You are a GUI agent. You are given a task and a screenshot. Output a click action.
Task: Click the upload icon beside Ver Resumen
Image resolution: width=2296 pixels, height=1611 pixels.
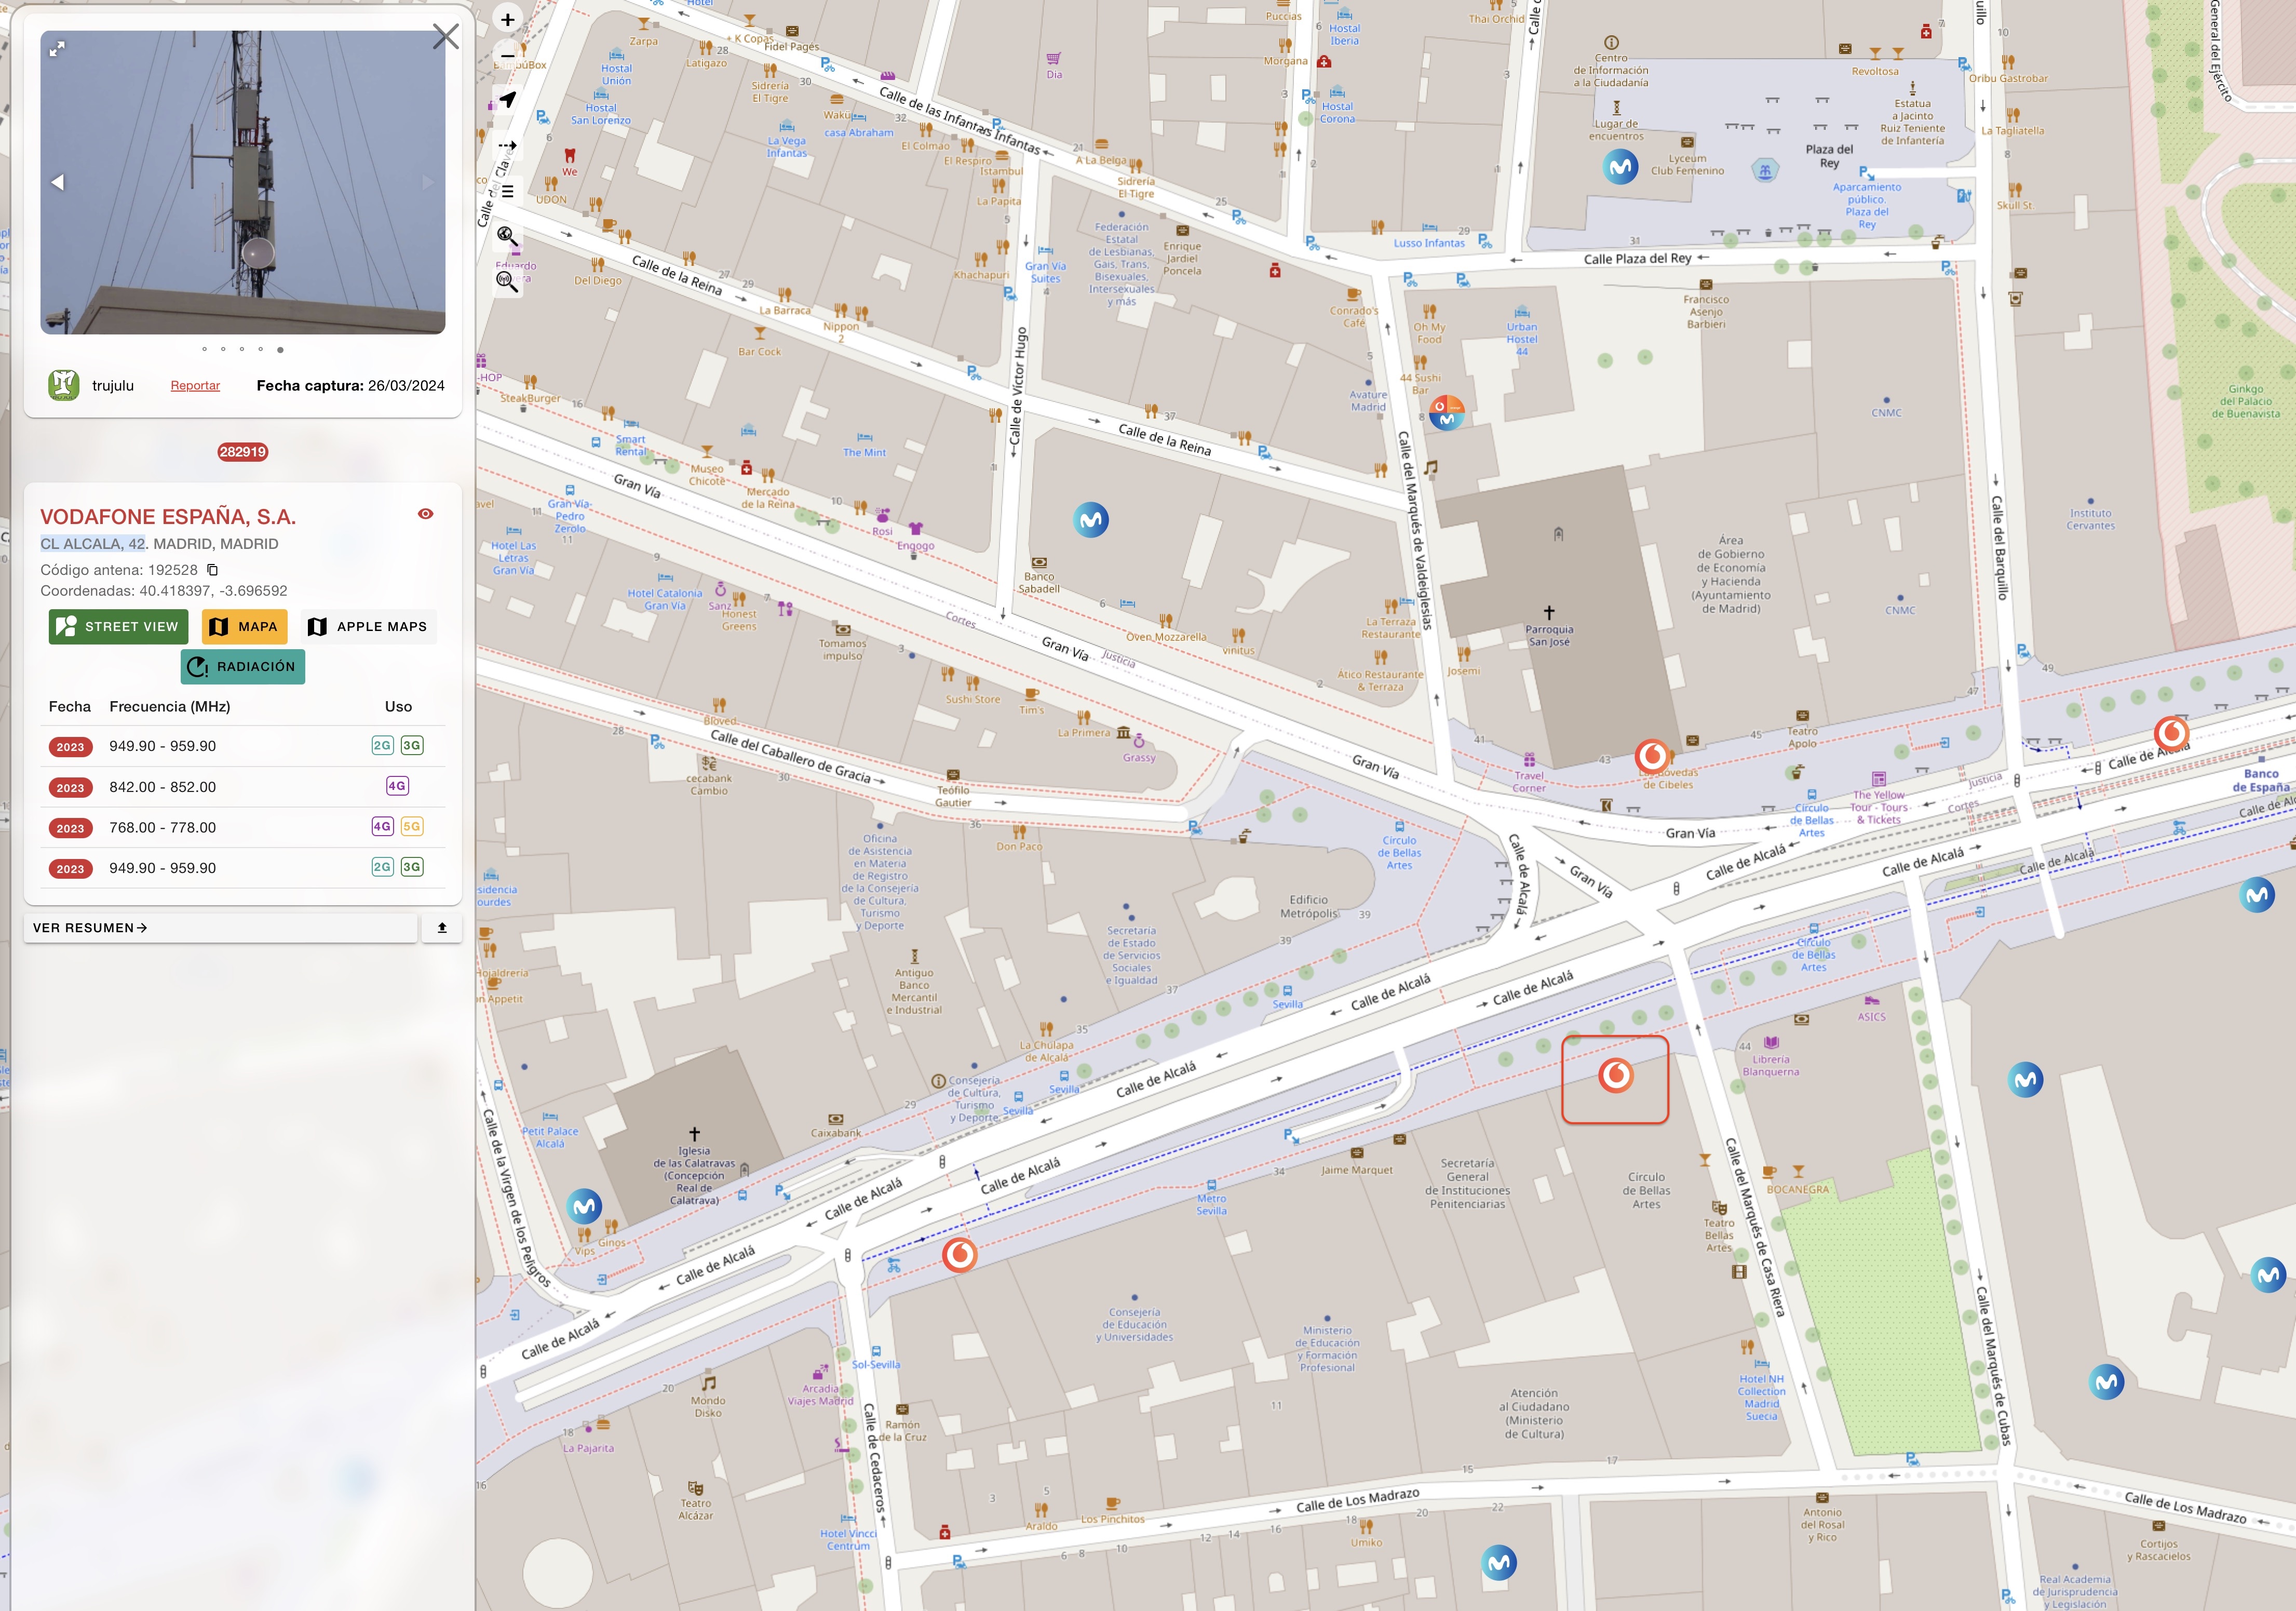pyautogui.click(x=442, y=928)
